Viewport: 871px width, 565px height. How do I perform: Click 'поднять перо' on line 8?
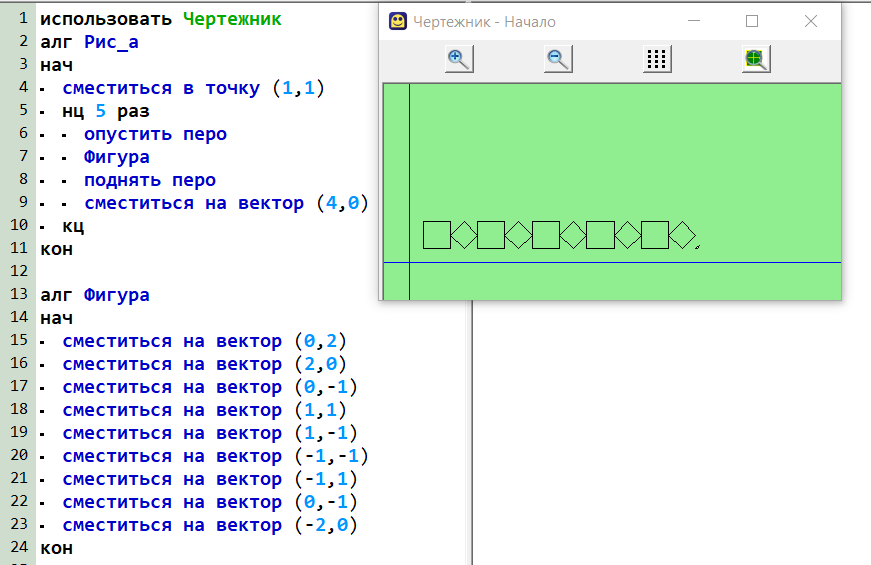[150, 181]
